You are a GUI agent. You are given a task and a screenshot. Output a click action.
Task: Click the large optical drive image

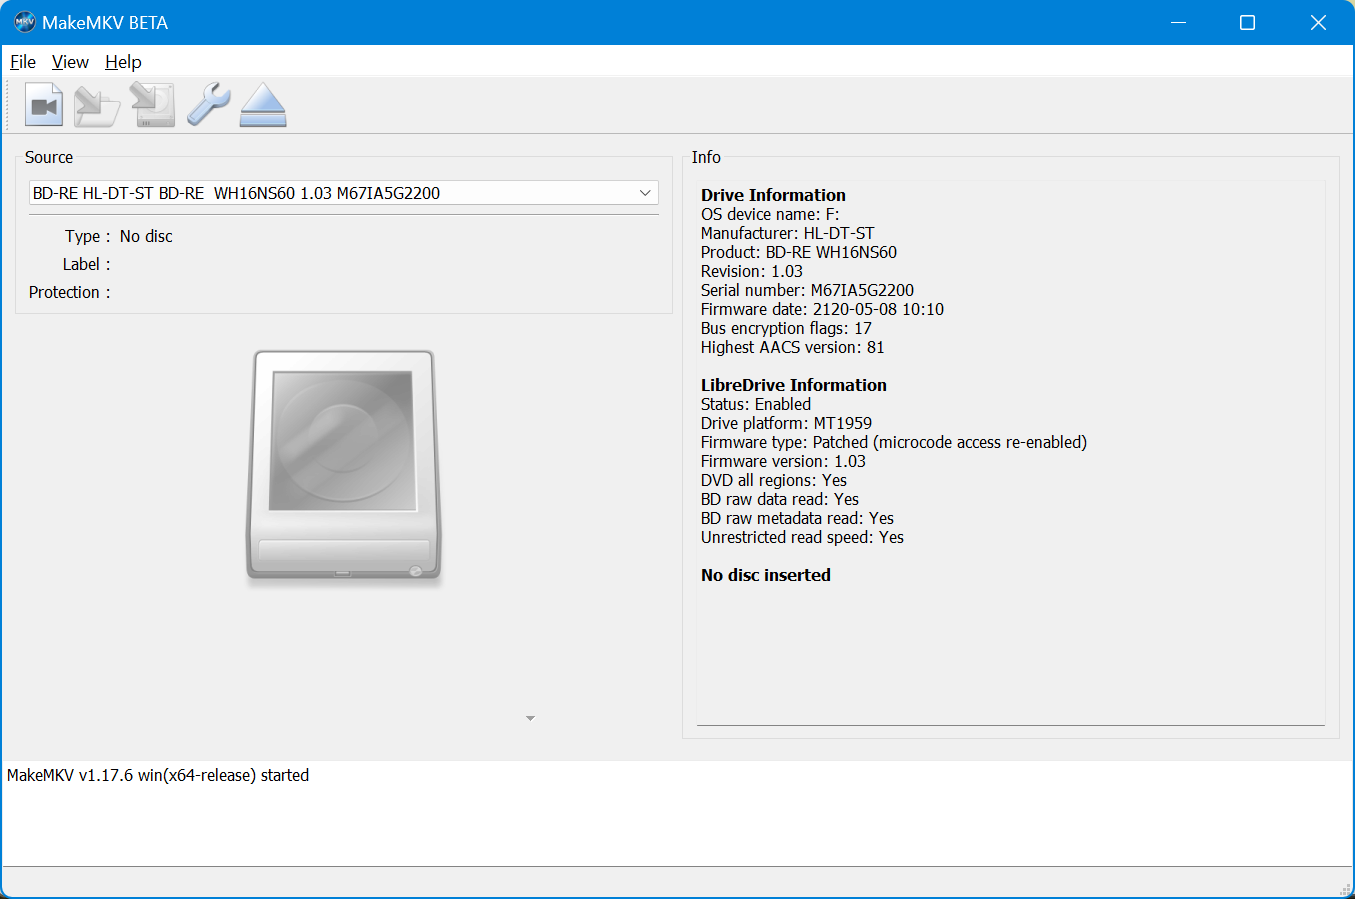click(344, 465)
